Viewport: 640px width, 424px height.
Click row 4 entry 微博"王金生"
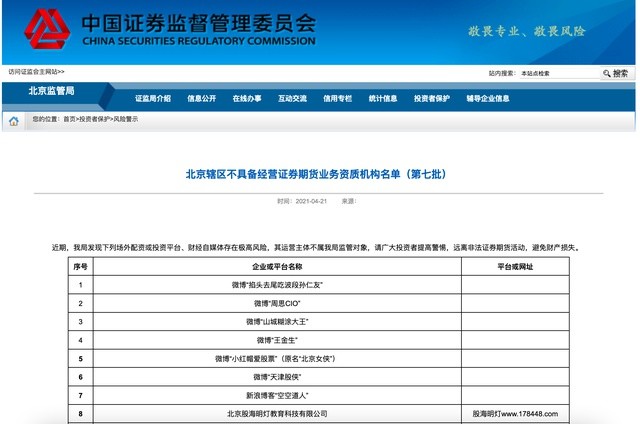pos(277,340)
